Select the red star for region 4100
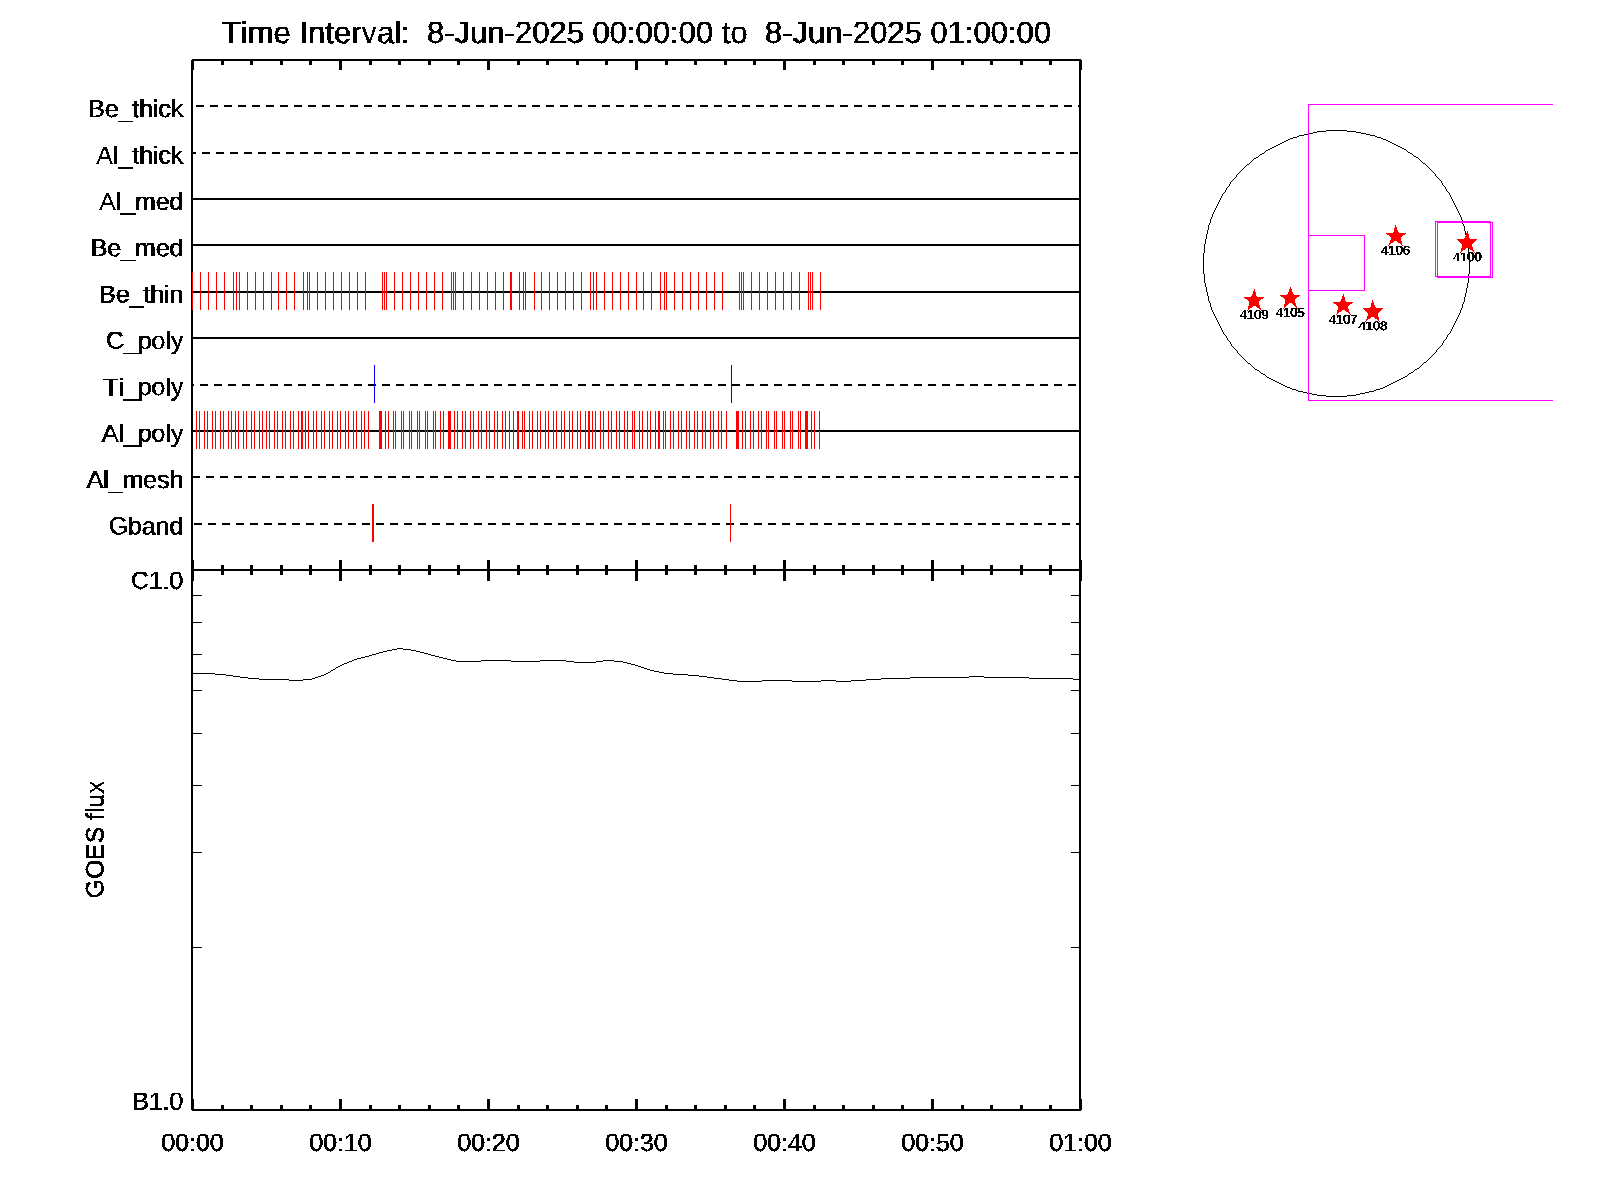 [1466, 243]
